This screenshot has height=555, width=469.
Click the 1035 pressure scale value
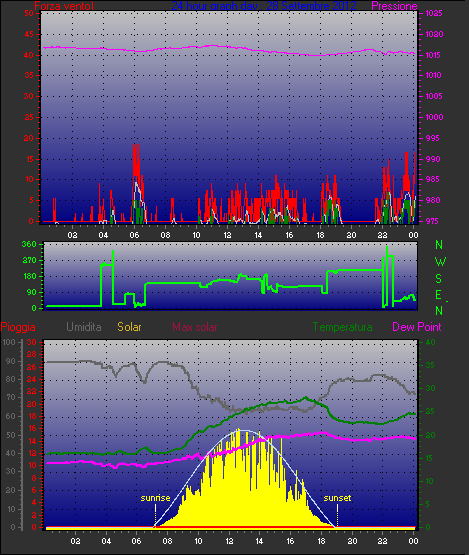click(434, 13)
